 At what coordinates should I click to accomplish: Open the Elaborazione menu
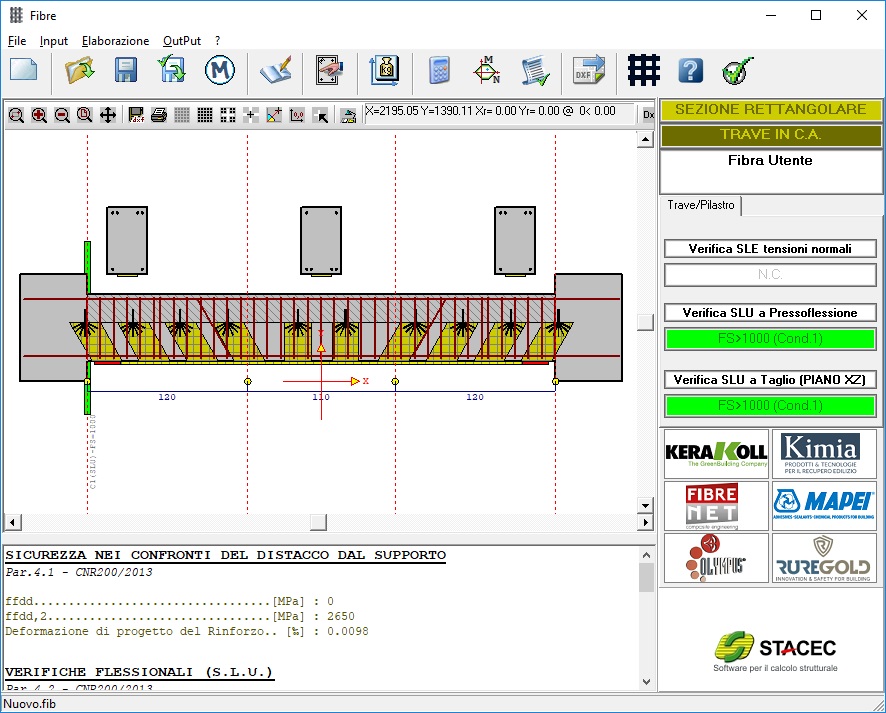point(115,41)
